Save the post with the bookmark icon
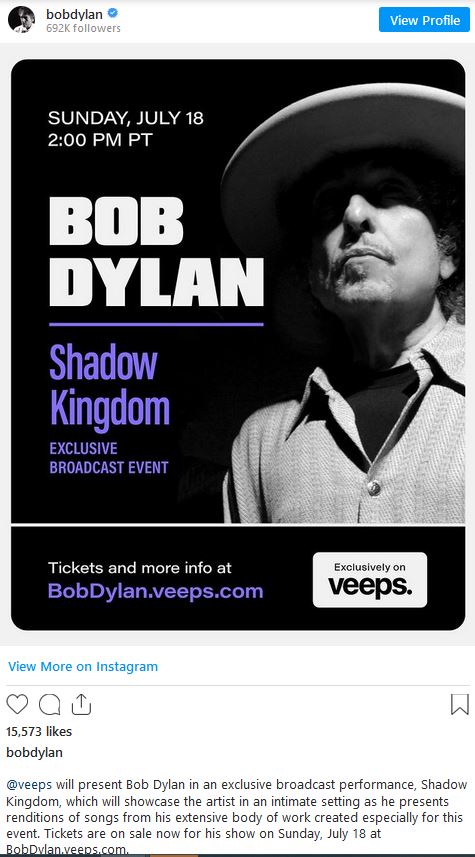 pyautogui.click(x=460, y=704)
